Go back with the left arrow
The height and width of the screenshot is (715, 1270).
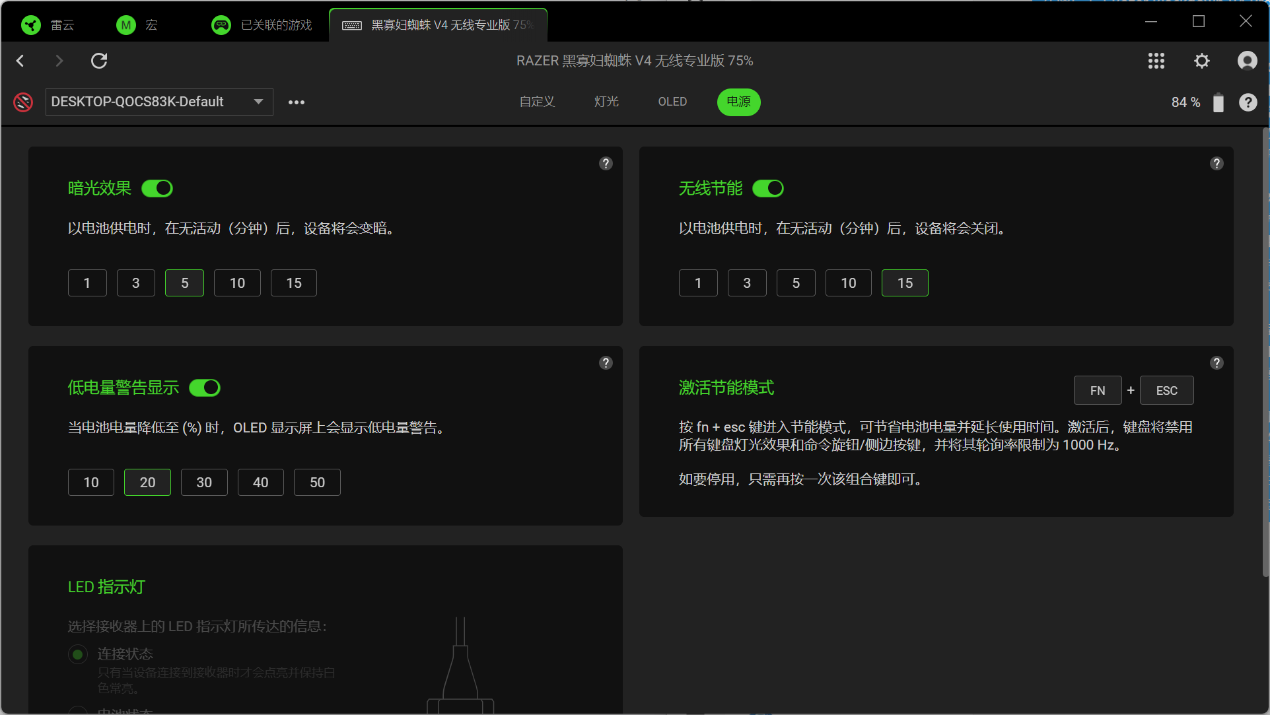tap(20, 61)
